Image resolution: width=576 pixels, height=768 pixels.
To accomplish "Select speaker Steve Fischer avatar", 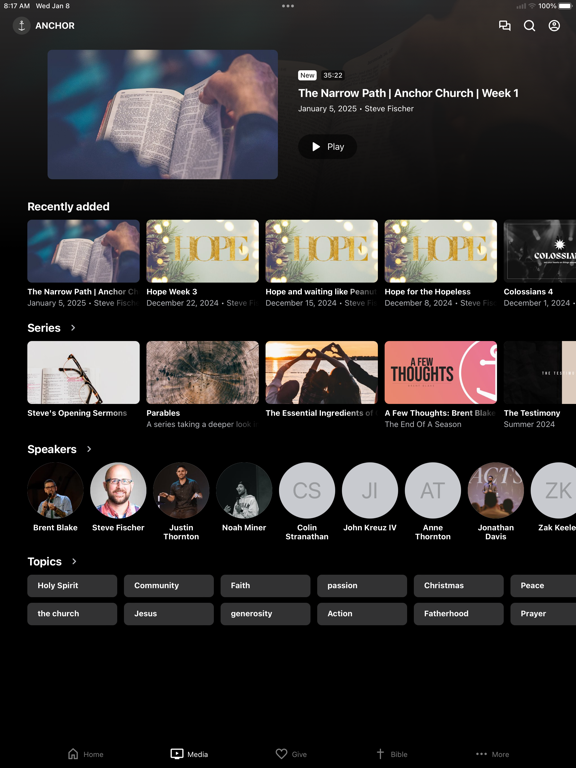I will [118, 490].
